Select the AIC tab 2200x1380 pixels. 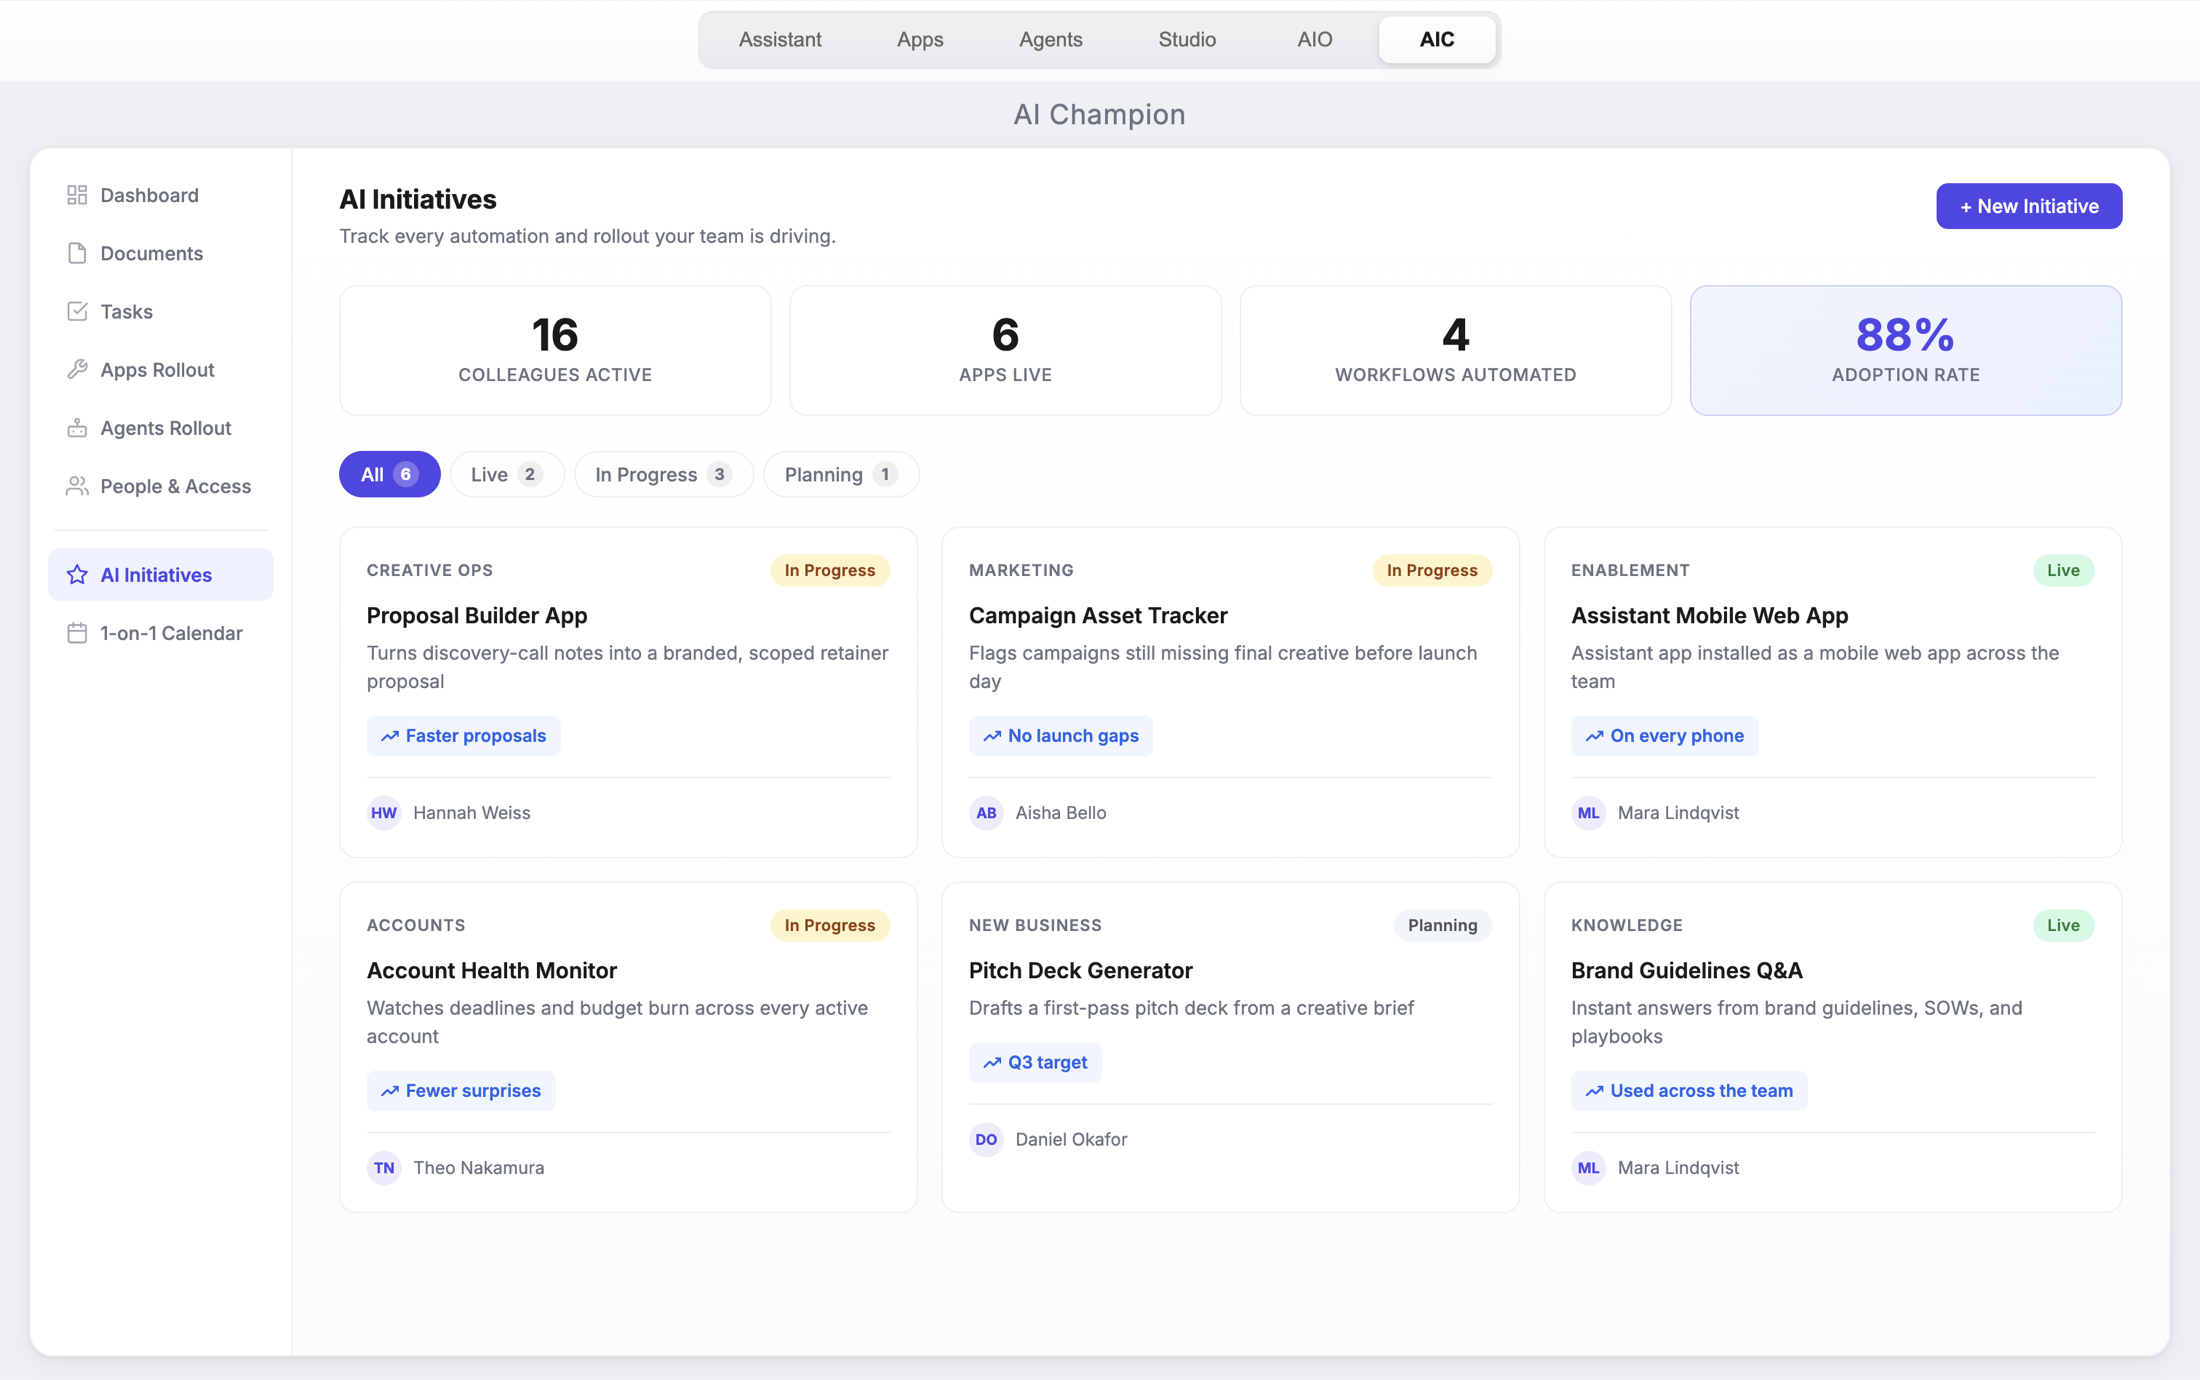click(x=1437, y=40)
